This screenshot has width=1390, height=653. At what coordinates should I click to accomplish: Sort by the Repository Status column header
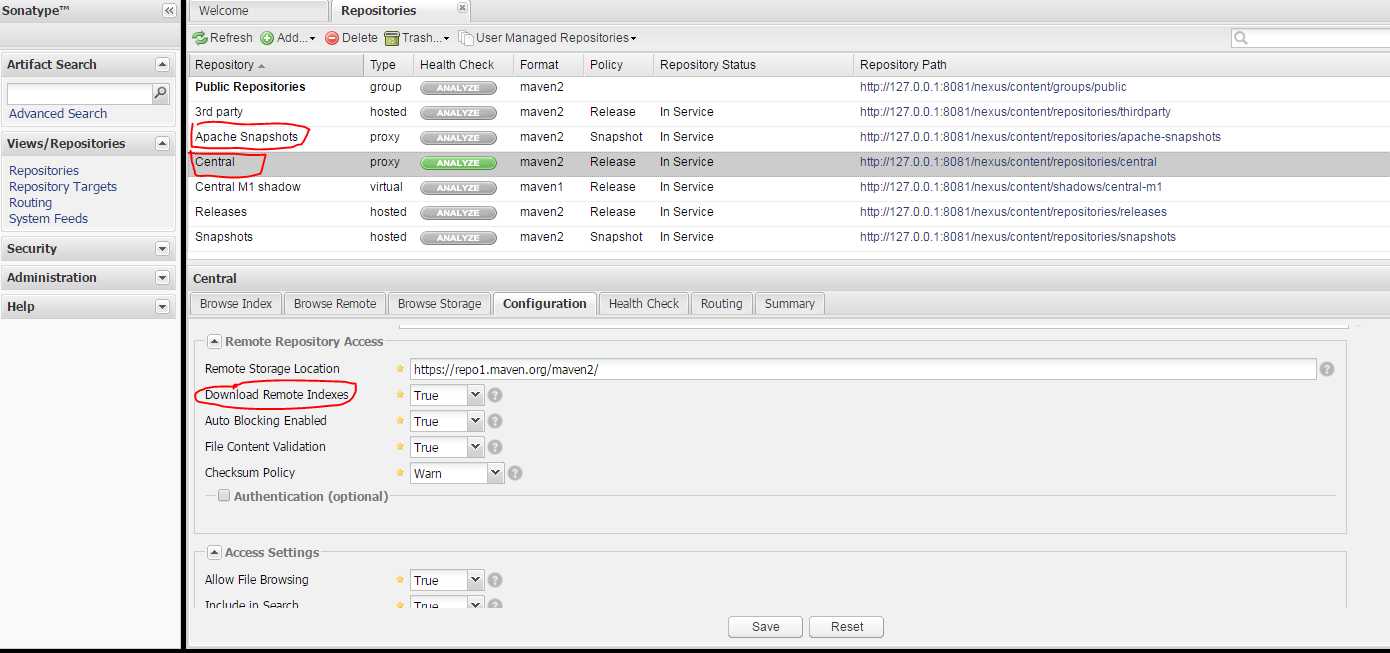coord(754,65)
